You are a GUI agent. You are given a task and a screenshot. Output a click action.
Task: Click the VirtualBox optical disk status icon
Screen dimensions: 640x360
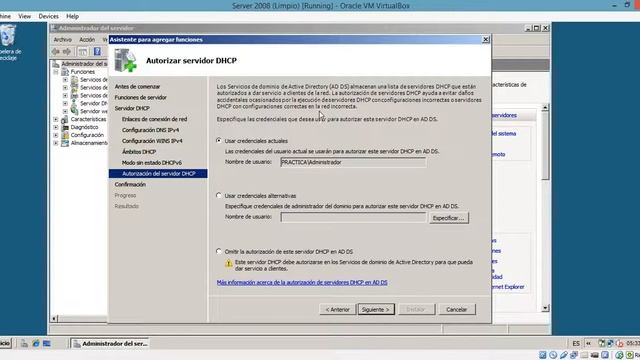pyautogui.click(x=553, y=355)
